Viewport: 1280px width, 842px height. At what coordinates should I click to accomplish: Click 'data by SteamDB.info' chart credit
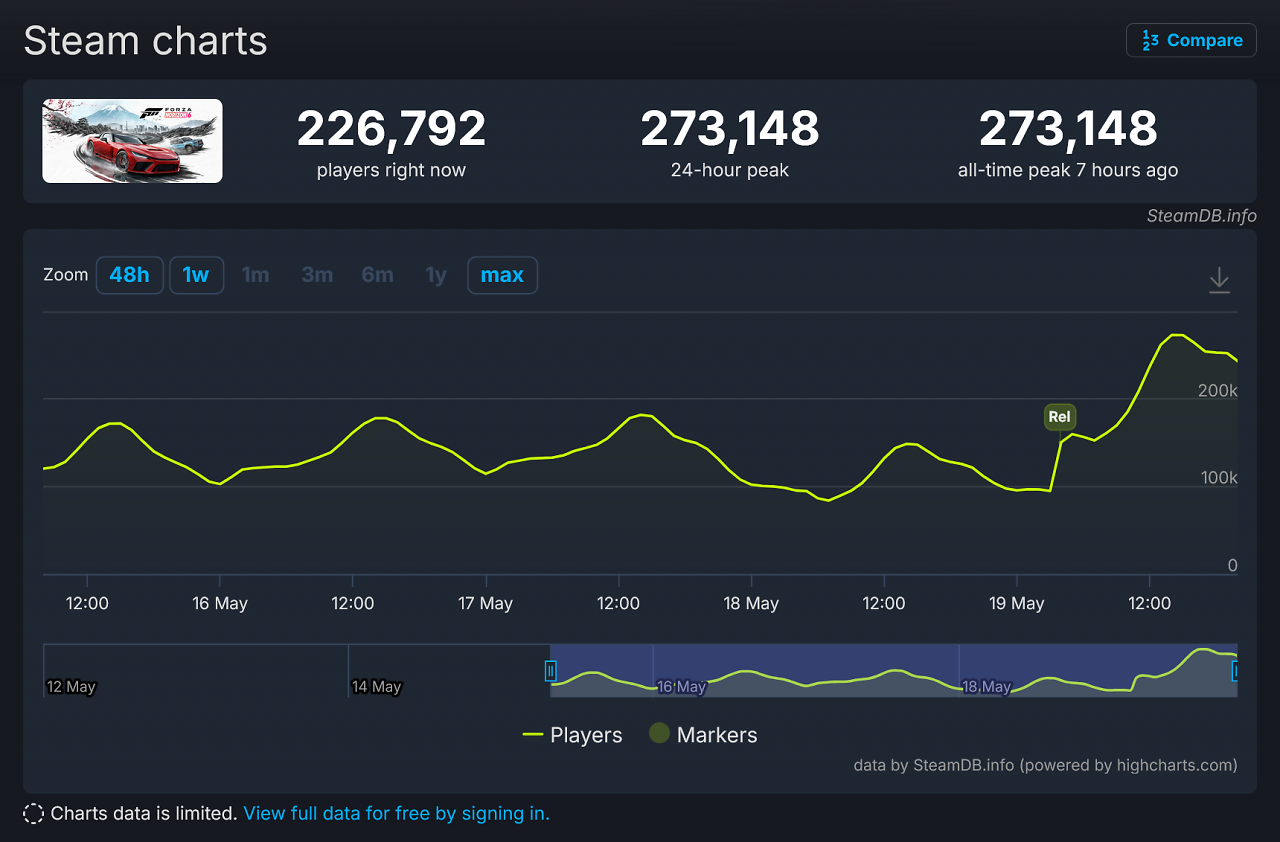point(1045,765)
